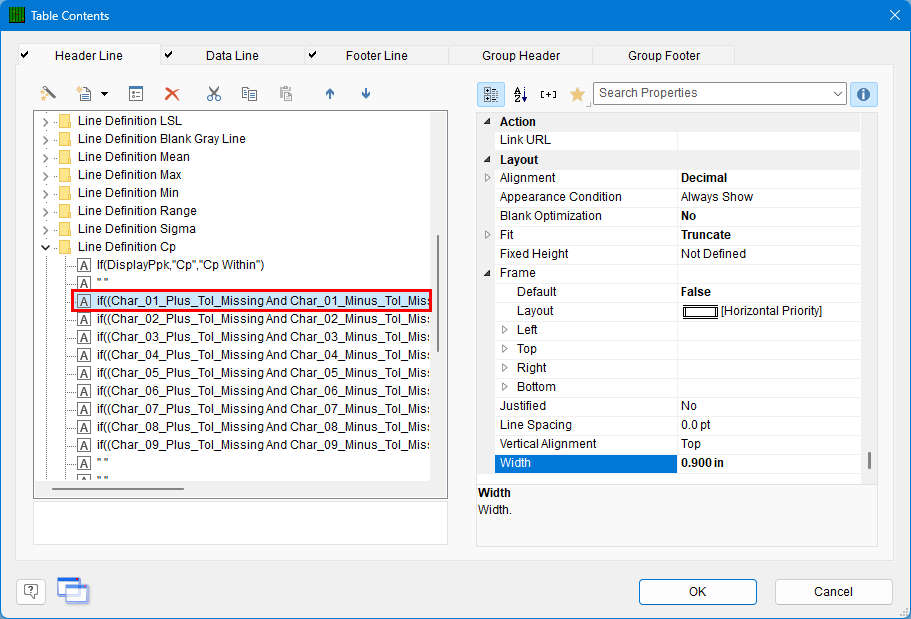Click text icon of Char_05 row
Image resolution: width=911 pixels, height=619 pixels.
point(84,374)
